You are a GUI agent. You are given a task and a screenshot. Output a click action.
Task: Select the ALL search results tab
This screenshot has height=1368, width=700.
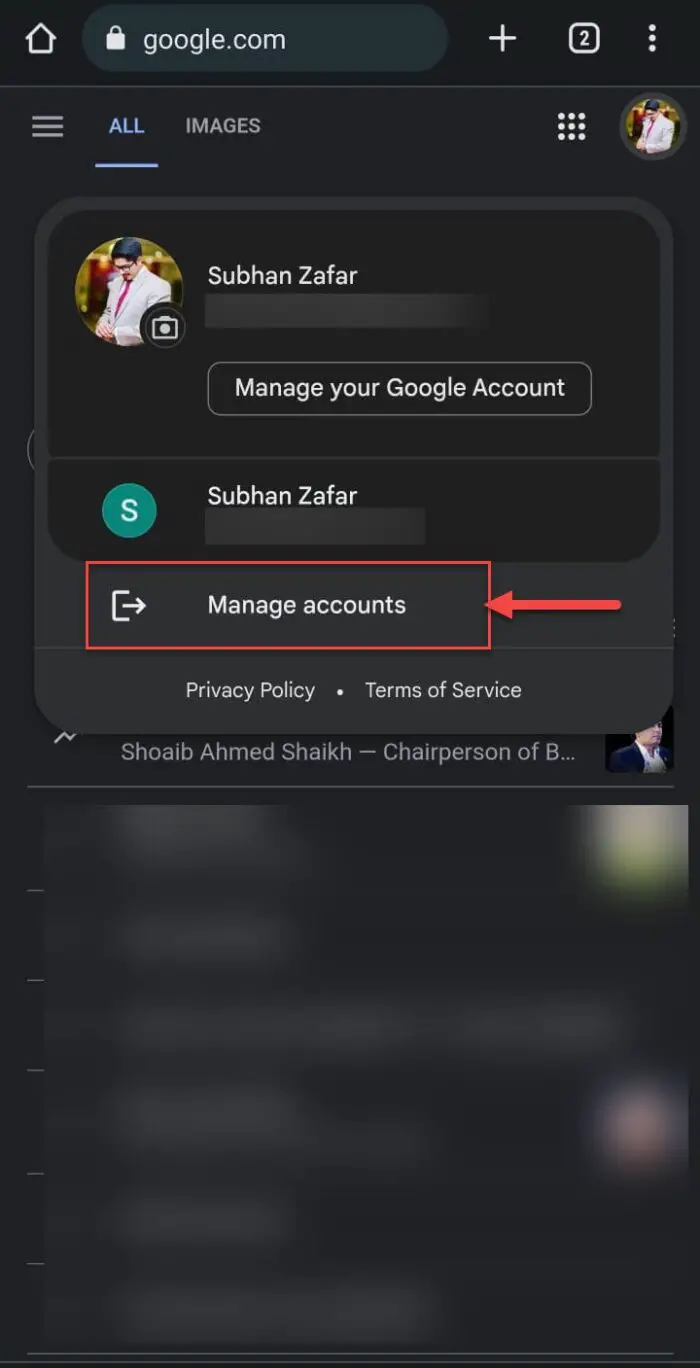click(x=126, y=125)
